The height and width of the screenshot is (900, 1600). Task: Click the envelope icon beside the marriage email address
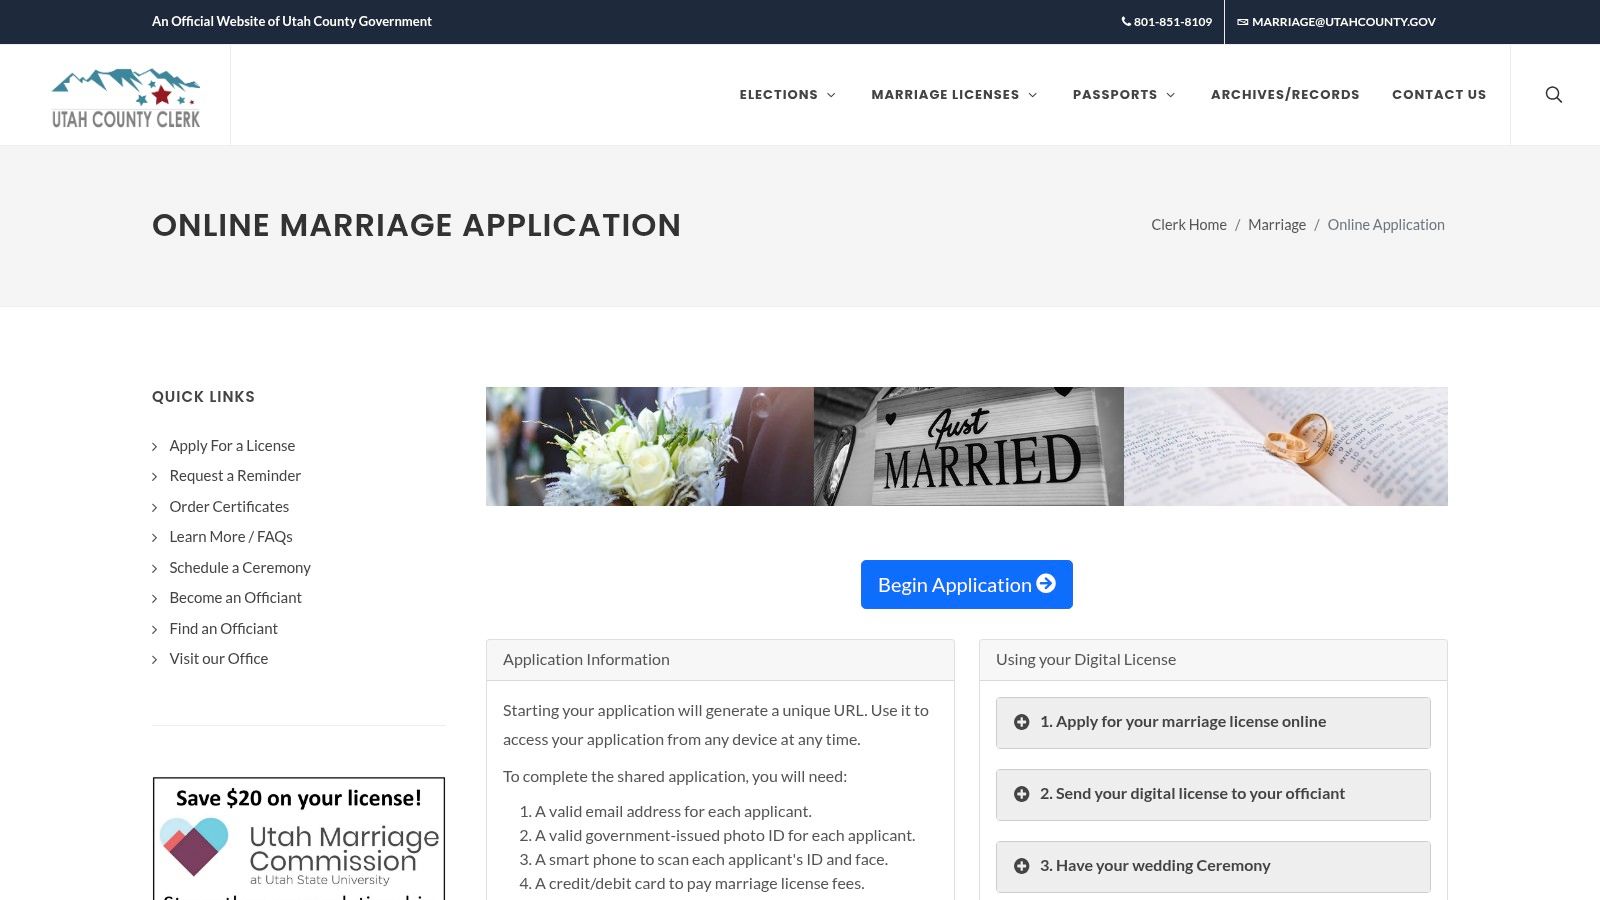1243,21
